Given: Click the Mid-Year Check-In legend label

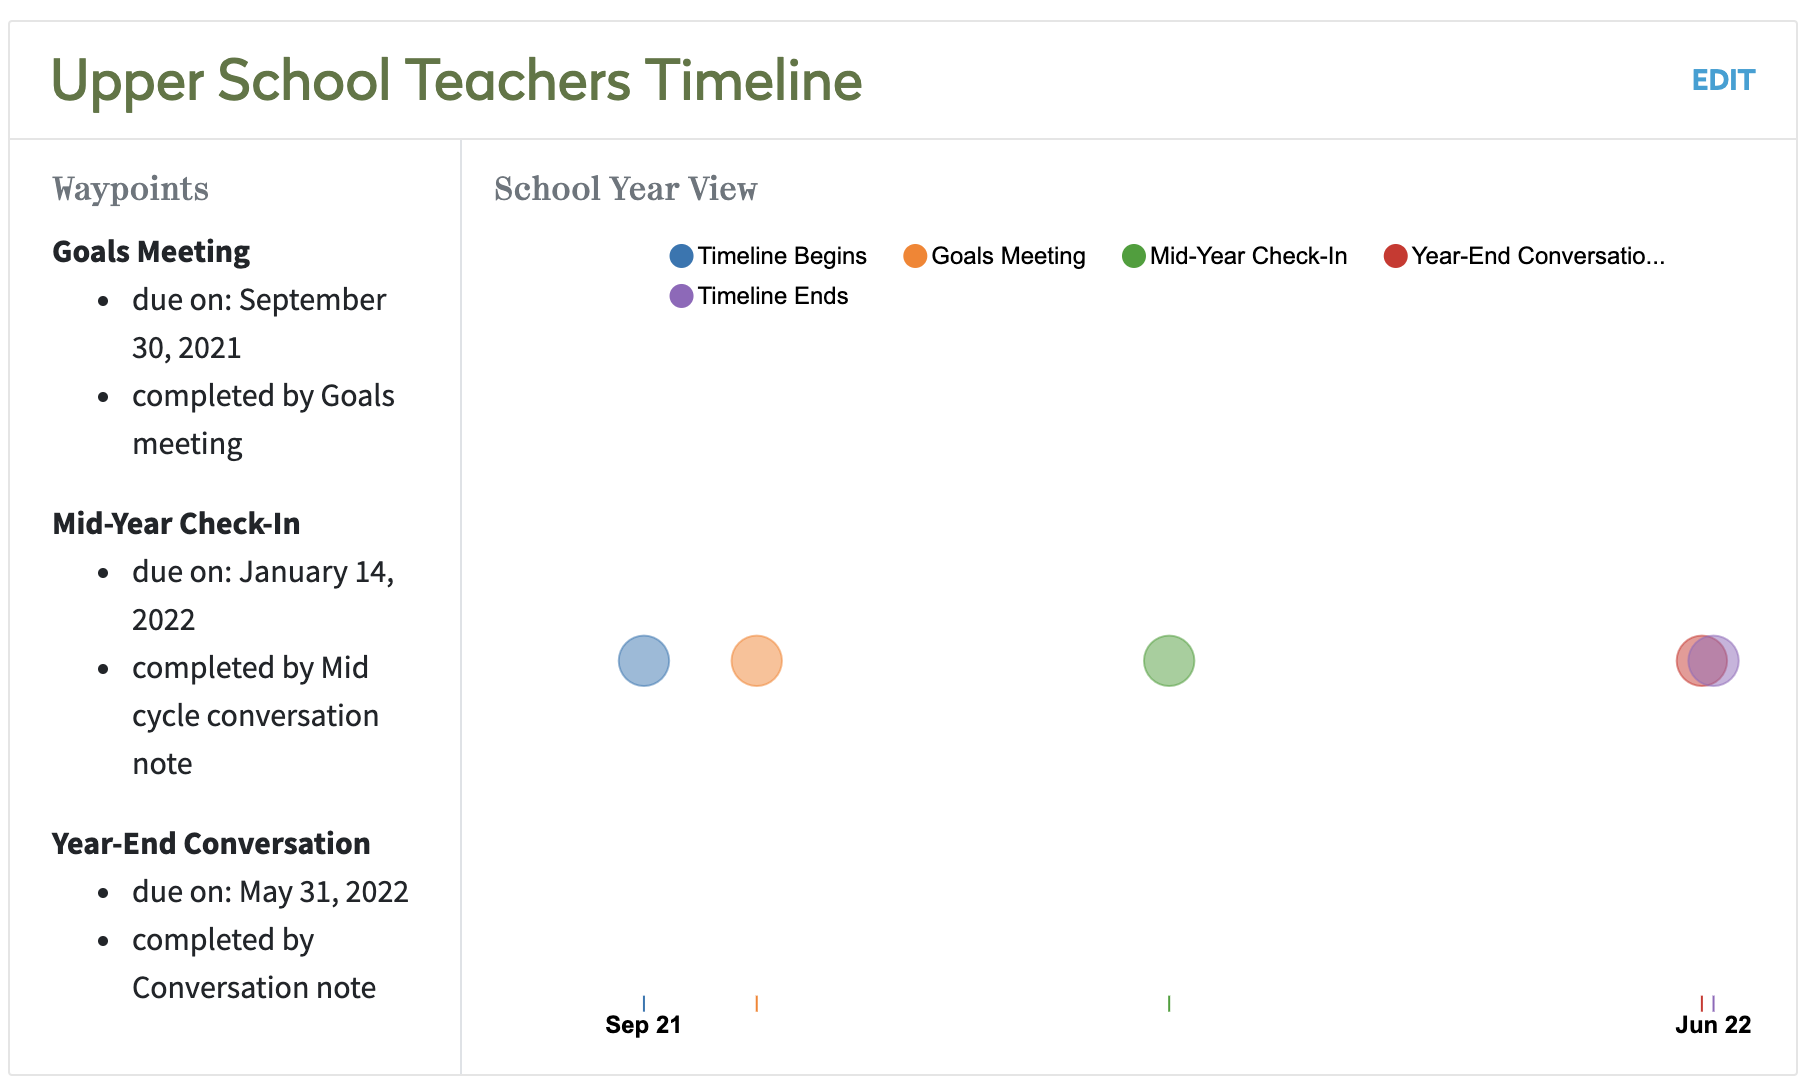Looking at the screenshot, I should click(1248, 256).
